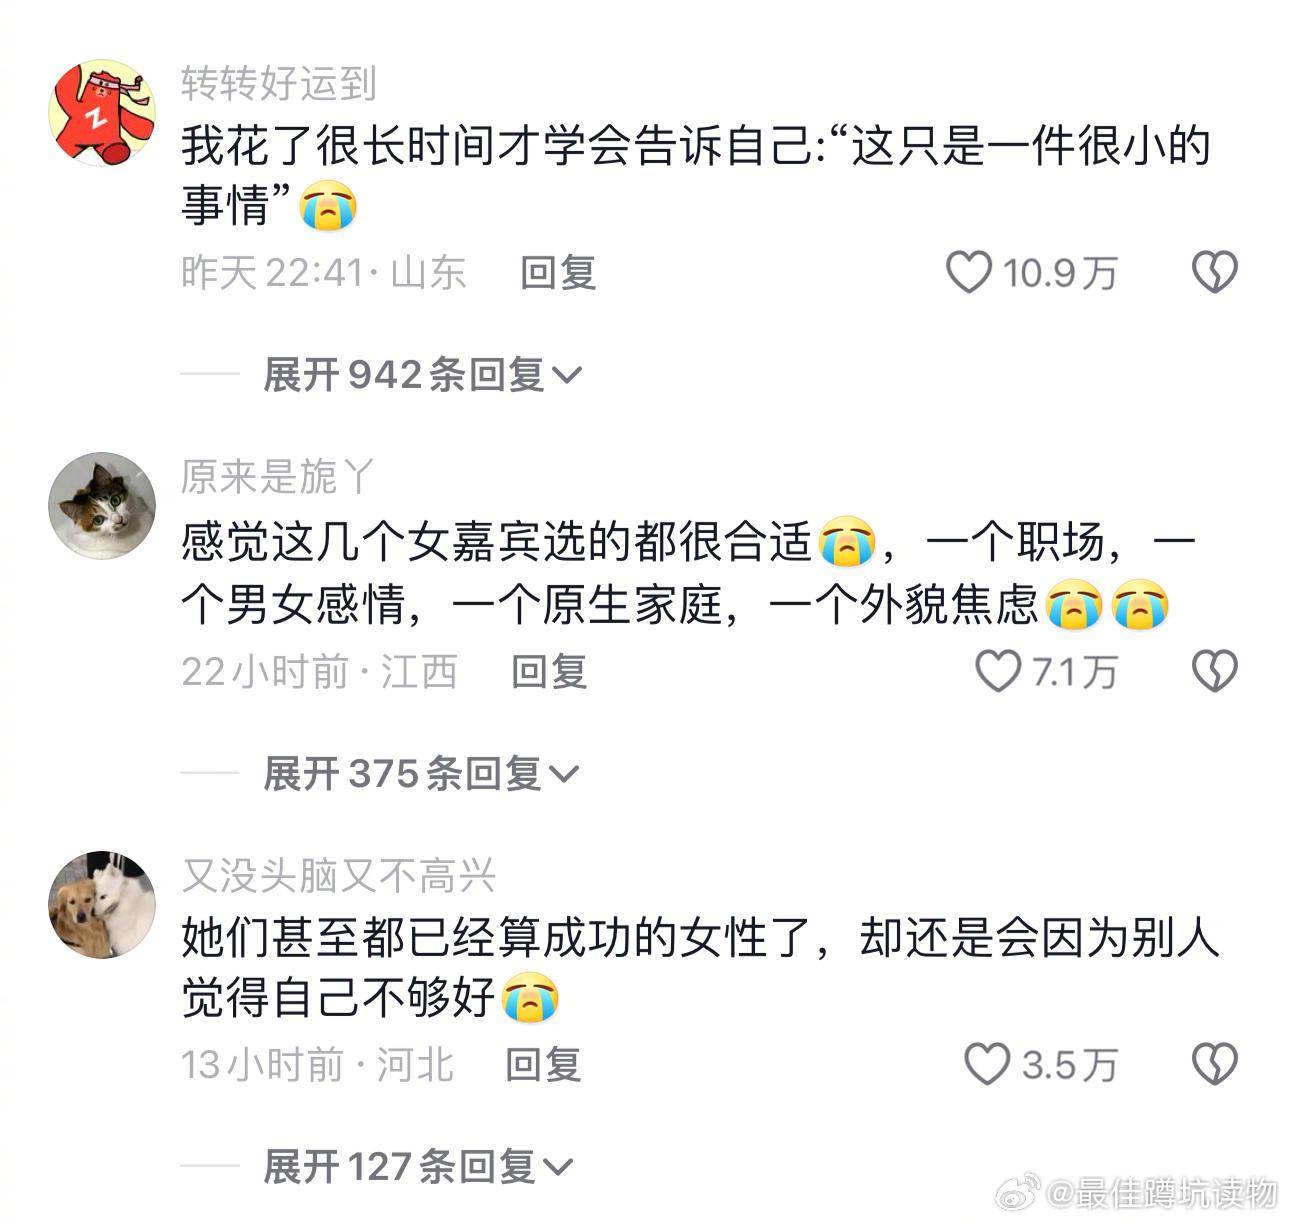Reply to the comment from 河北
The image size is (1290, 1224).
[543, 1064]
